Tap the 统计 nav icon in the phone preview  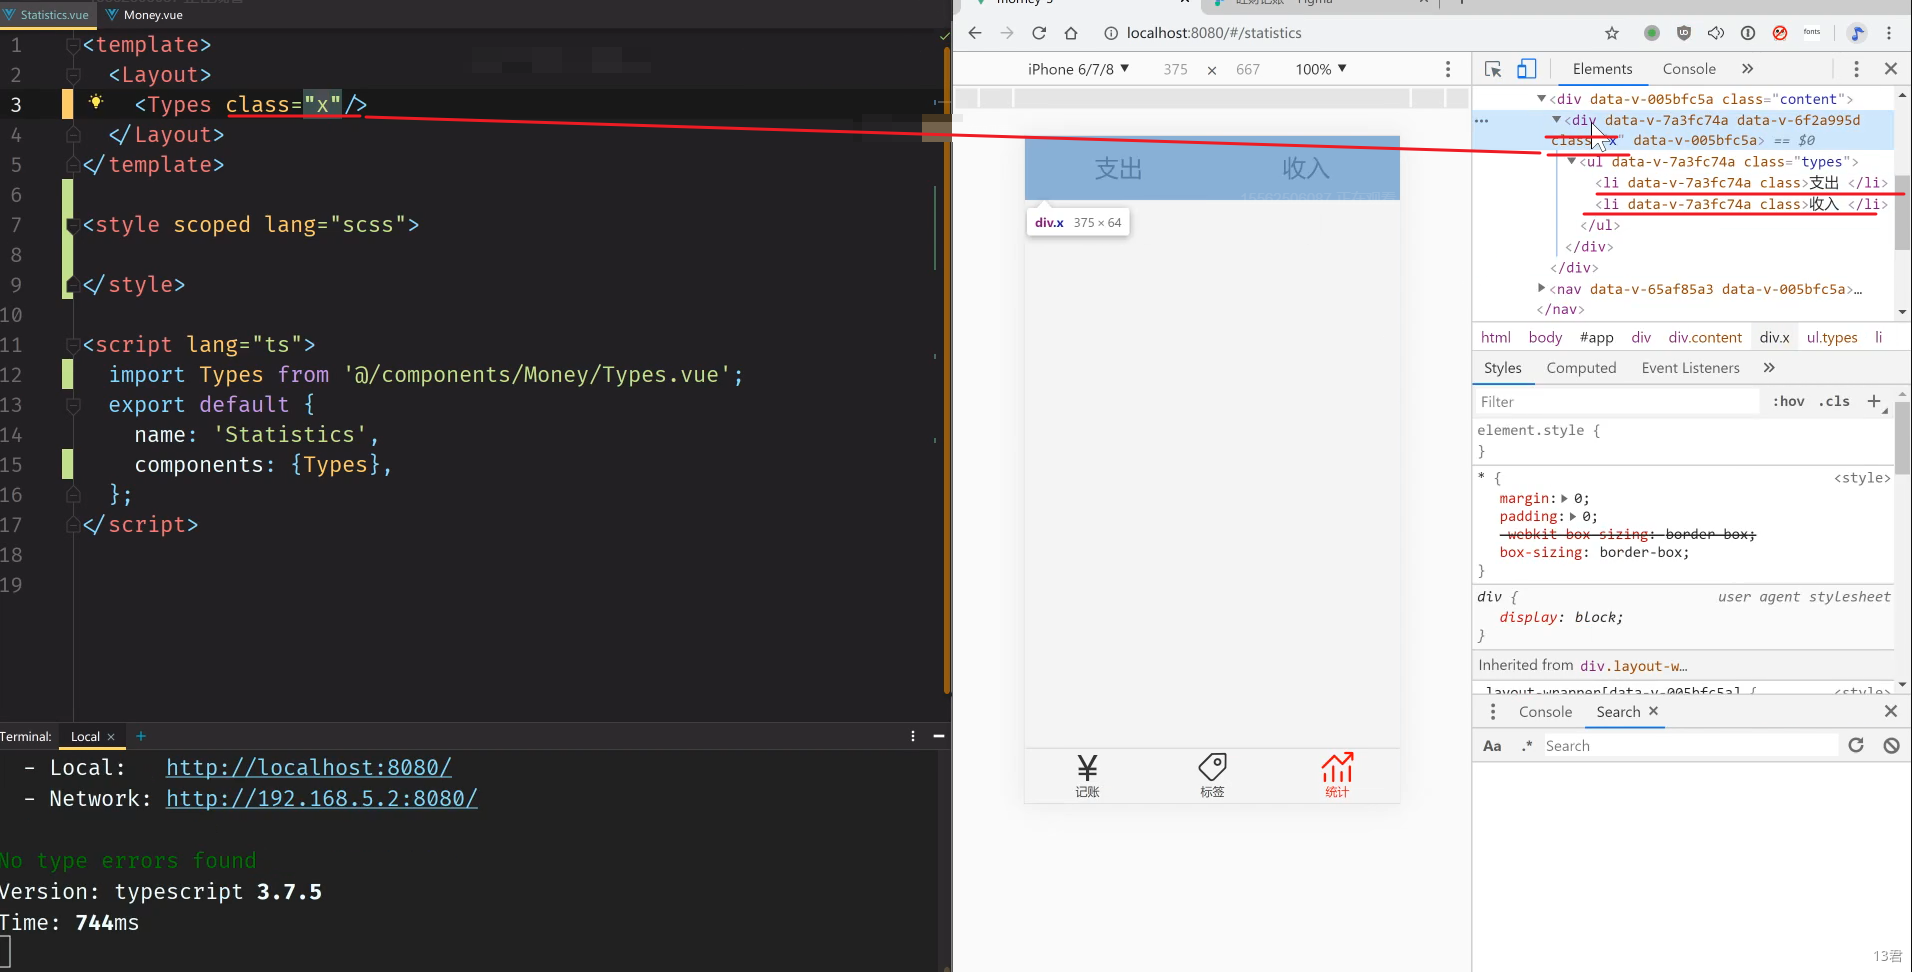[1337, 776]
